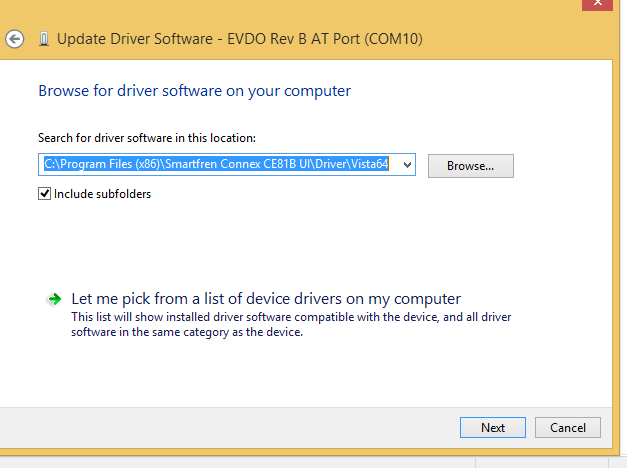Click the device icon beside the window title
This screenshot has width=627, height=468.
coord(42,40)
